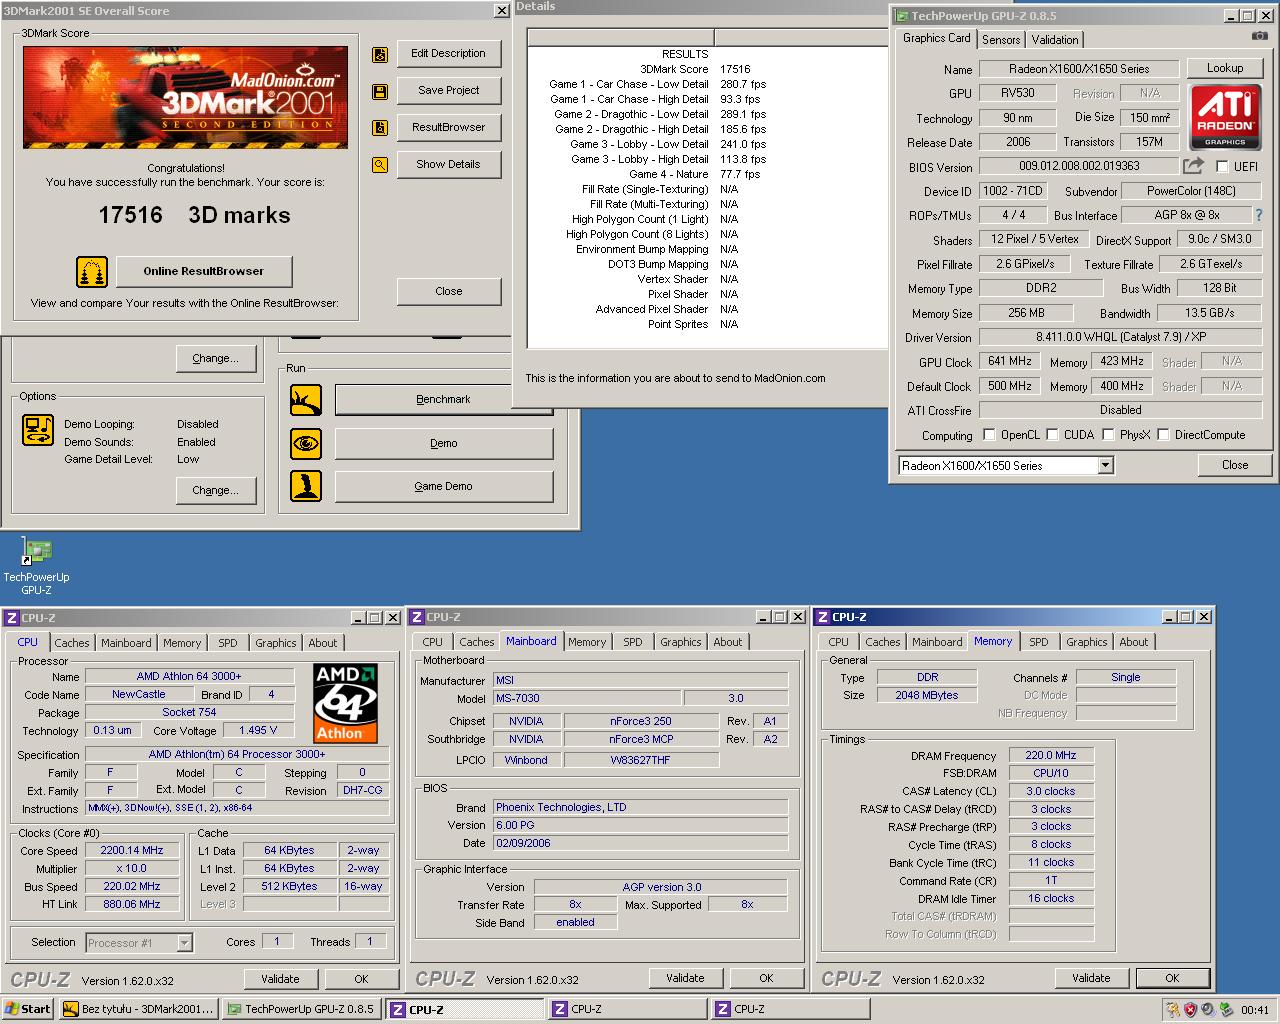Check the UEFI checkbox in GPU-Z

[x=1222, y=166]
